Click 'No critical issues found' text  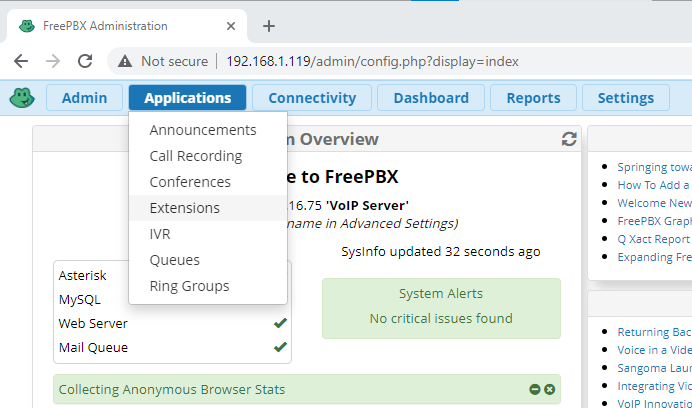[x=441, y=318]
